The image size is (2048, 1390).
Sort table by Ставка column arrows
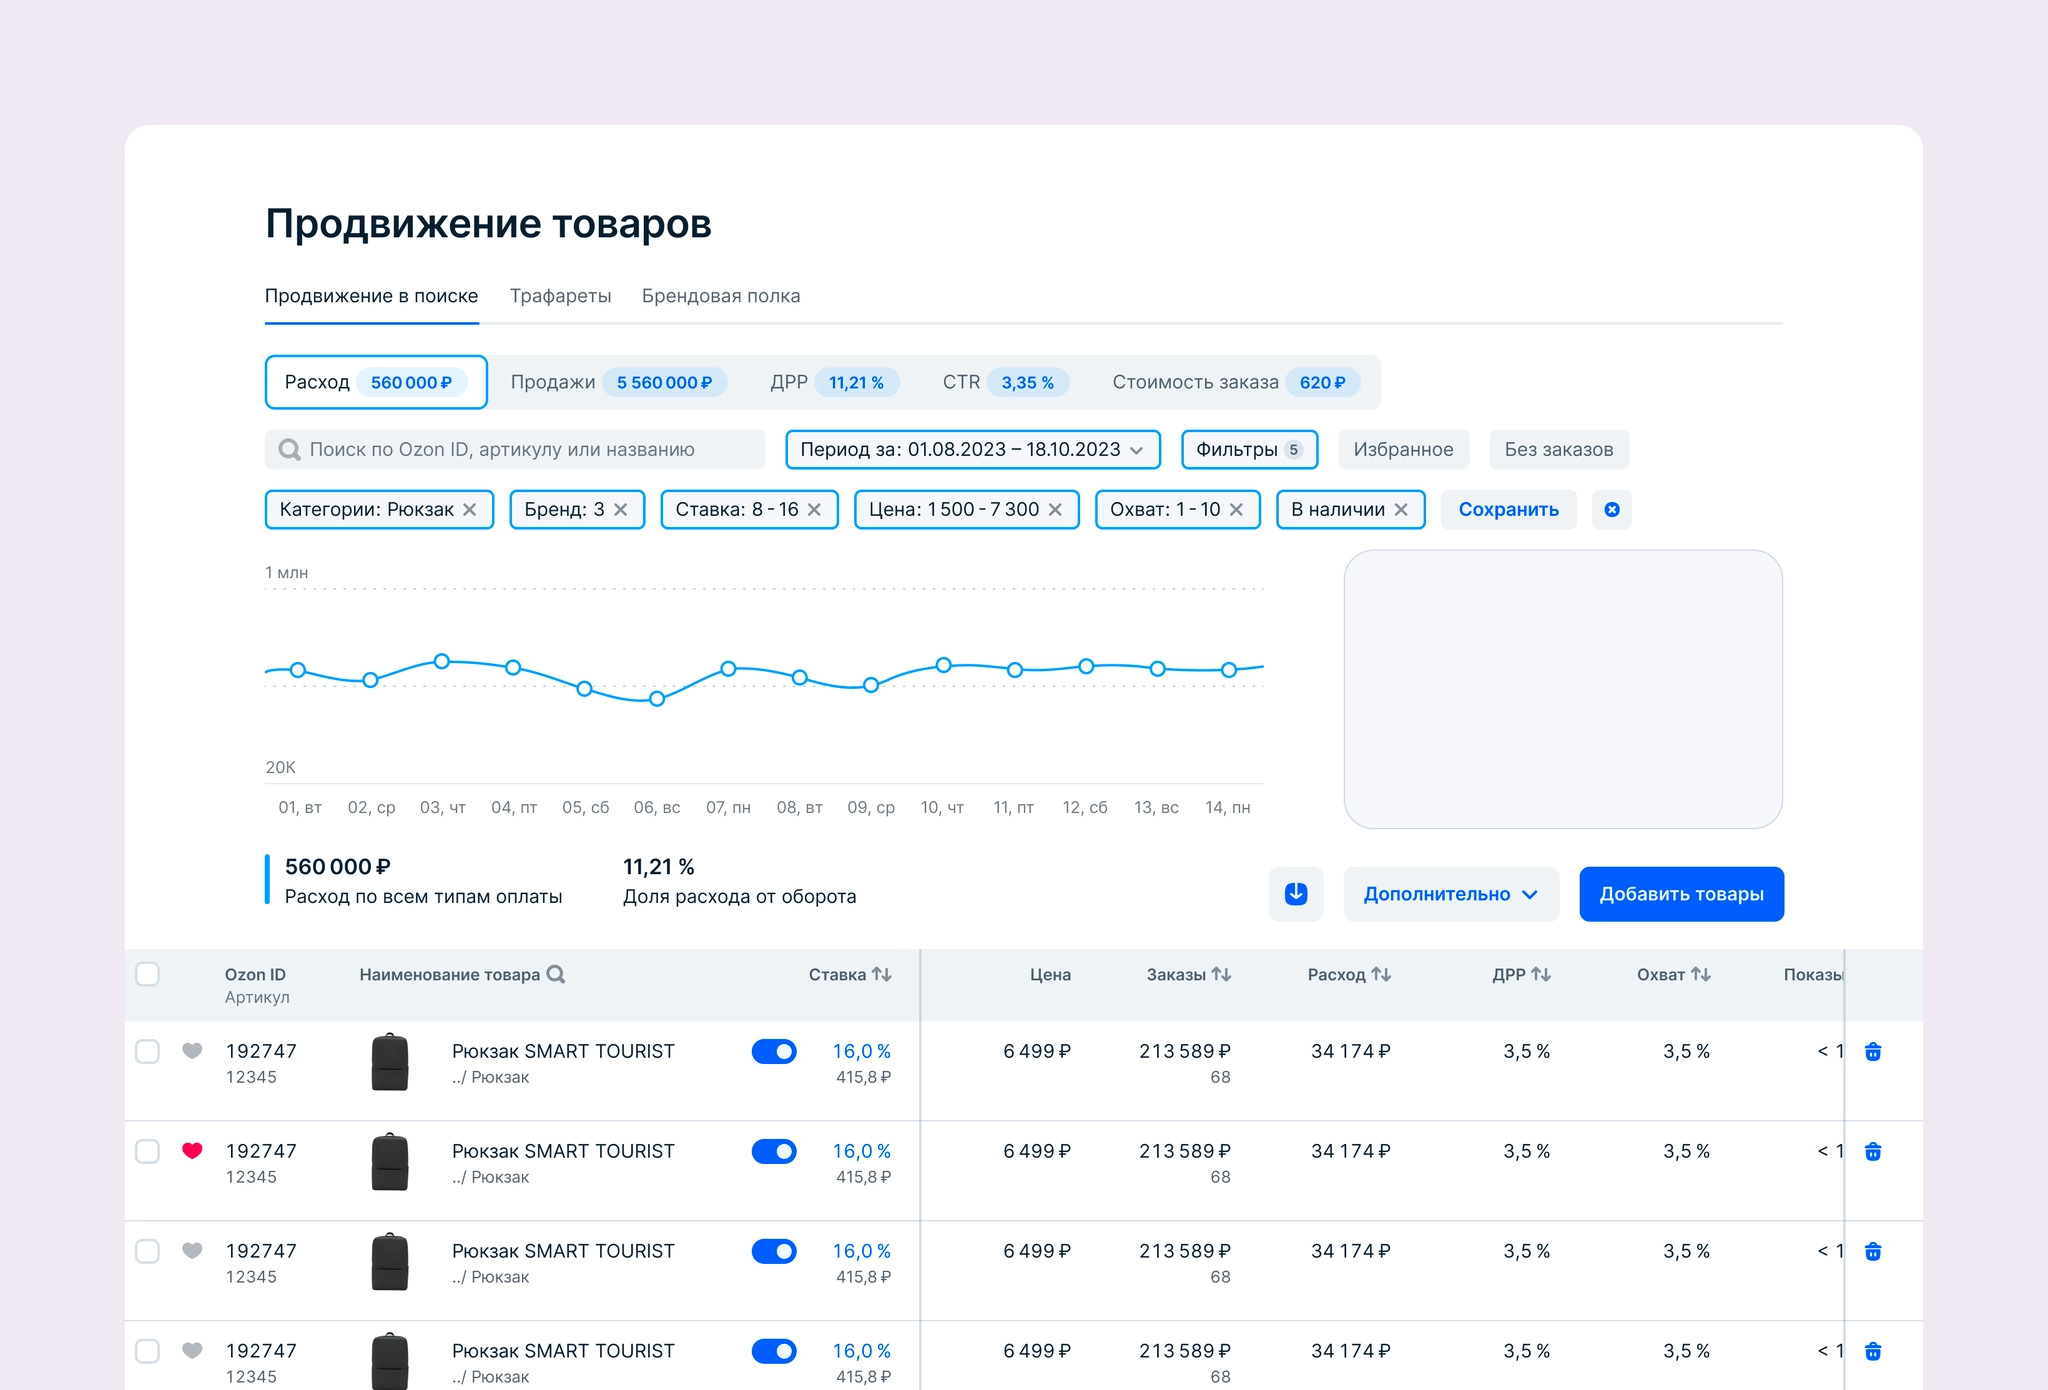pyautogui.click(x=882, y=974)
